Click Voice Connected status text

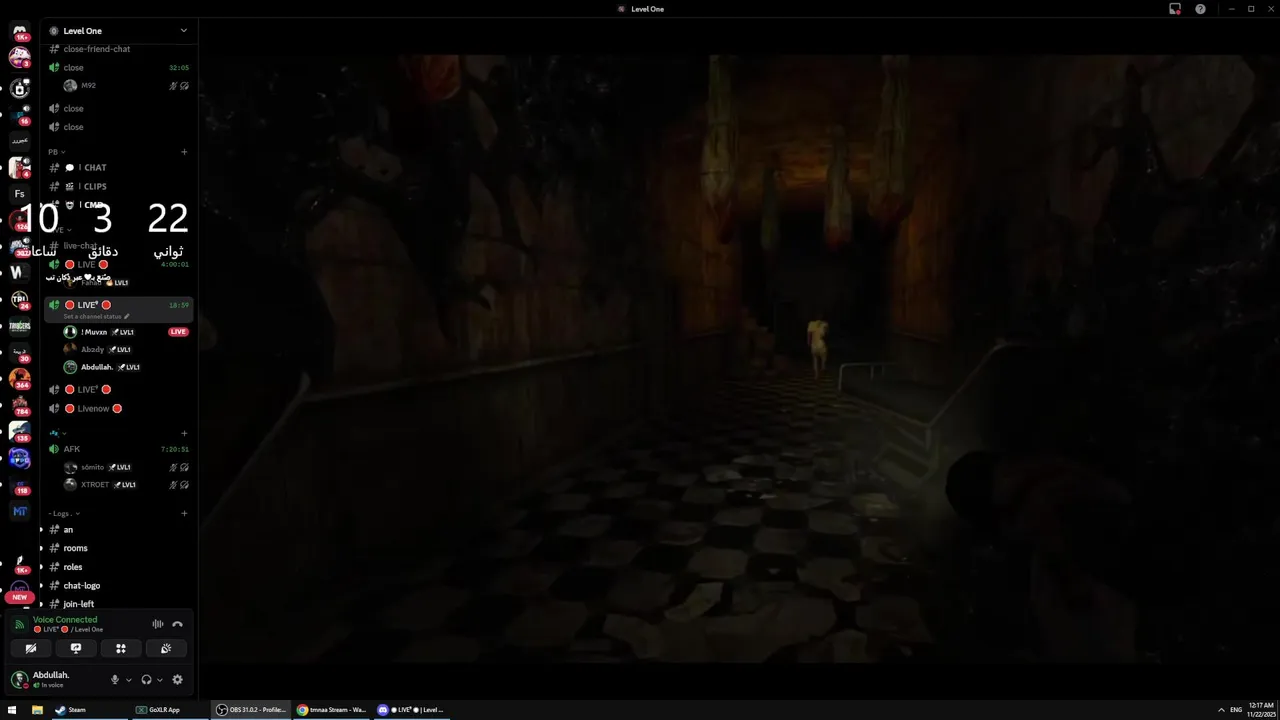pos(65,619)
